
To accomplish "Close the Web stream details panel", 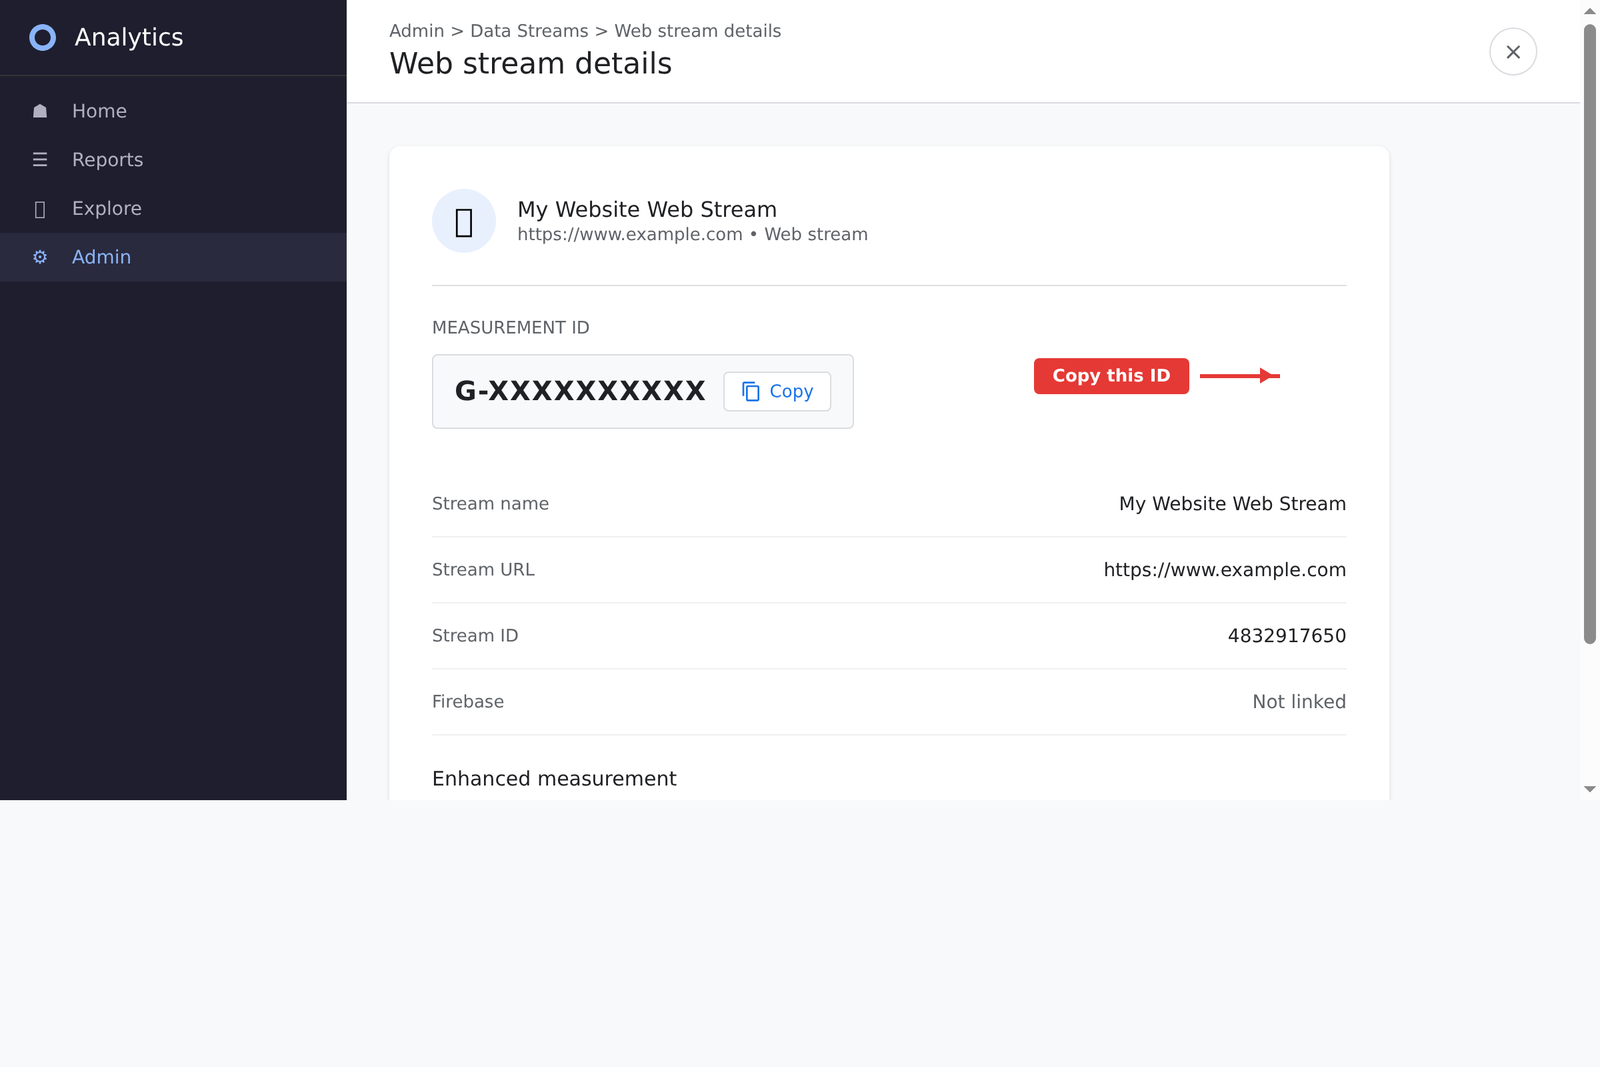I will tap(1513, 51).
